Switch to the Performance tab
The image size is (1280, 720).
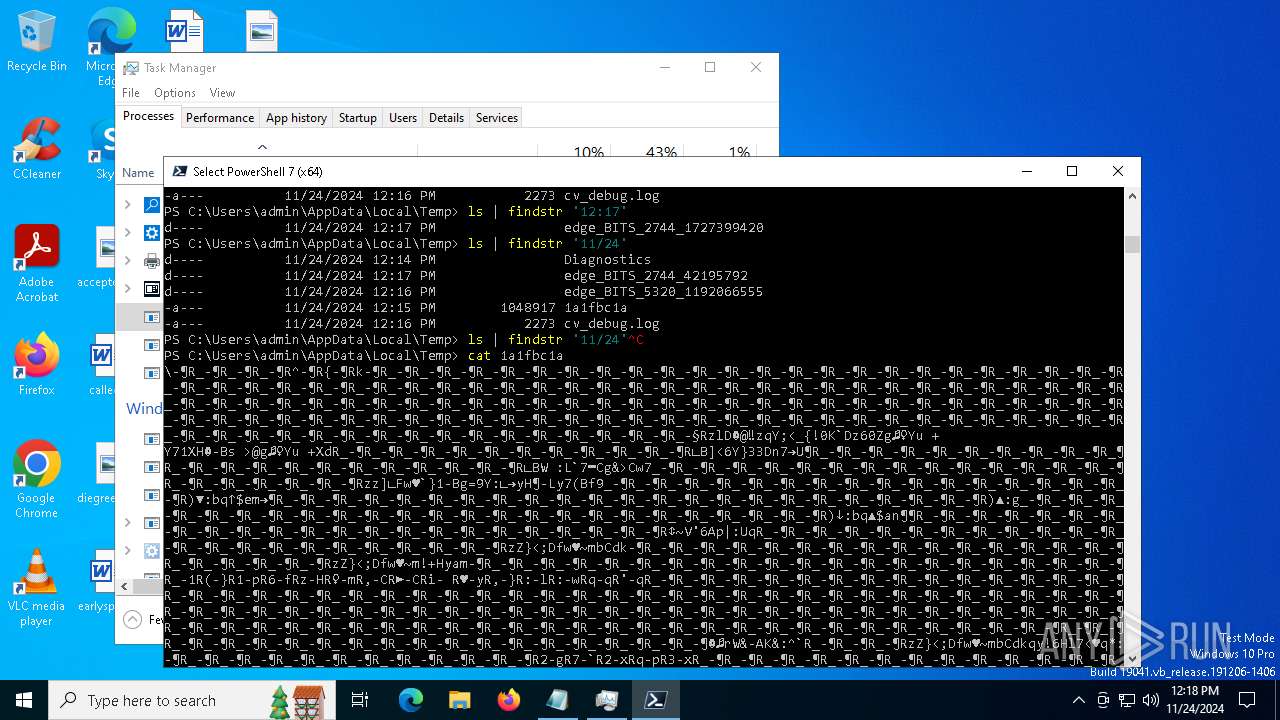tap(220, 118)
